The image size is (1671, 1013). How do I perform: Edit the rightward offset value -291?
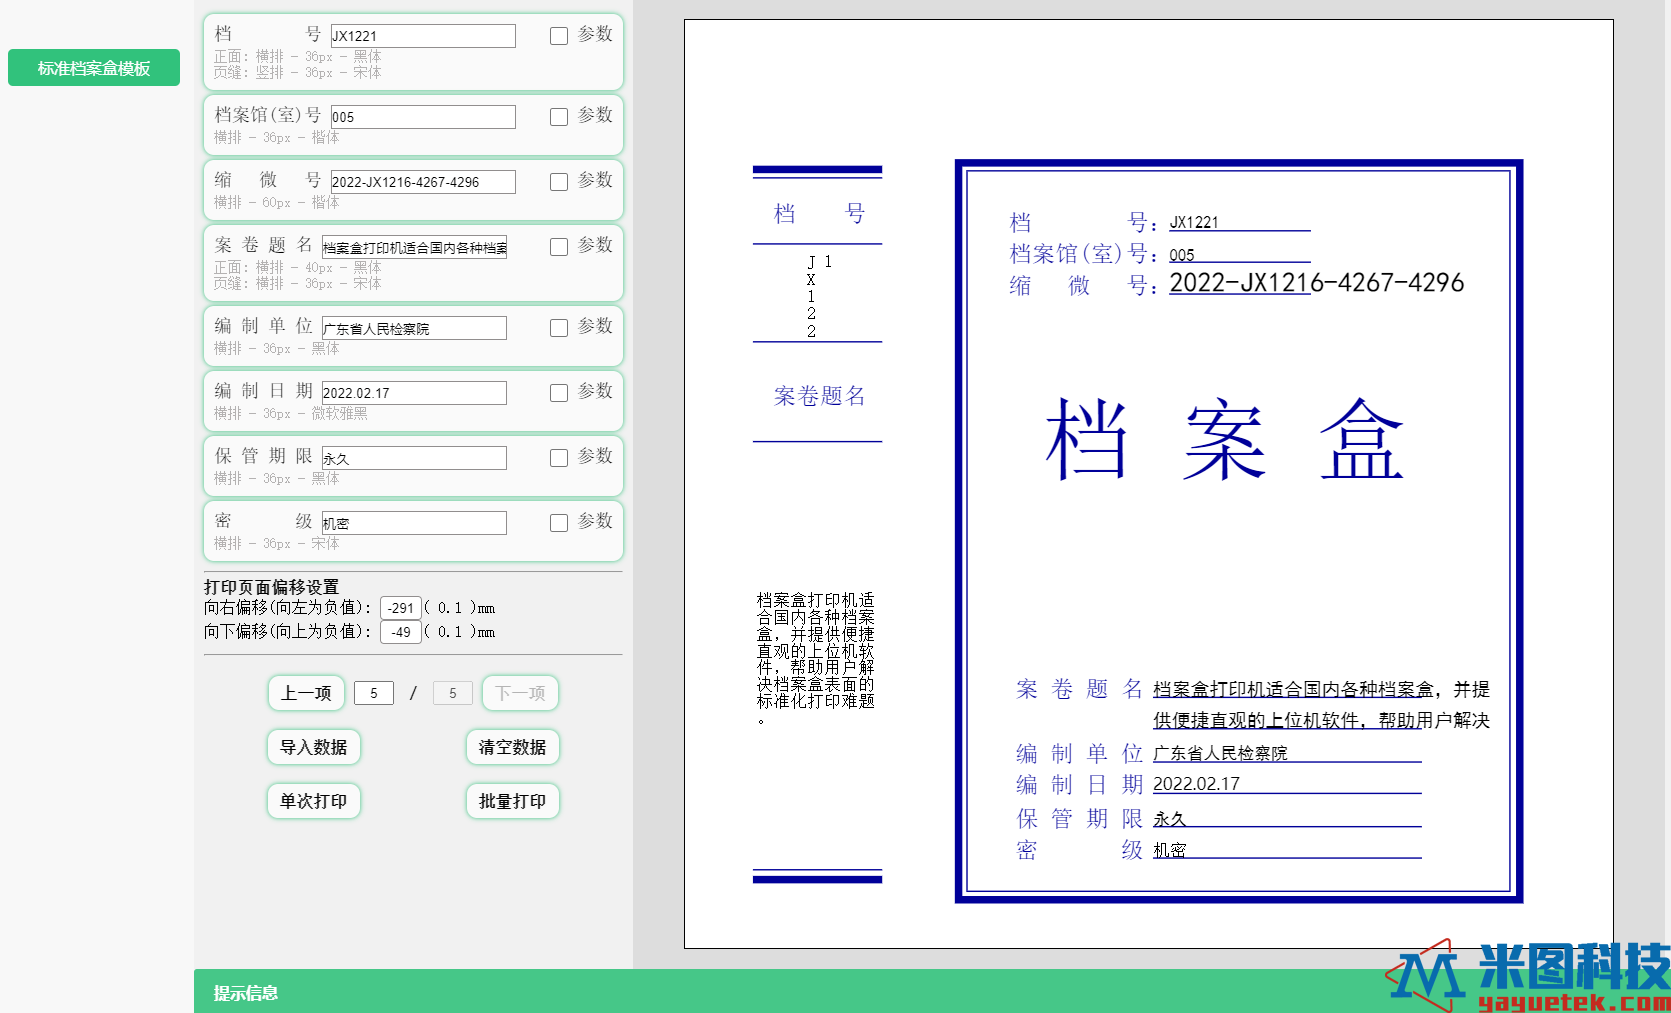(x=401, y=608)
